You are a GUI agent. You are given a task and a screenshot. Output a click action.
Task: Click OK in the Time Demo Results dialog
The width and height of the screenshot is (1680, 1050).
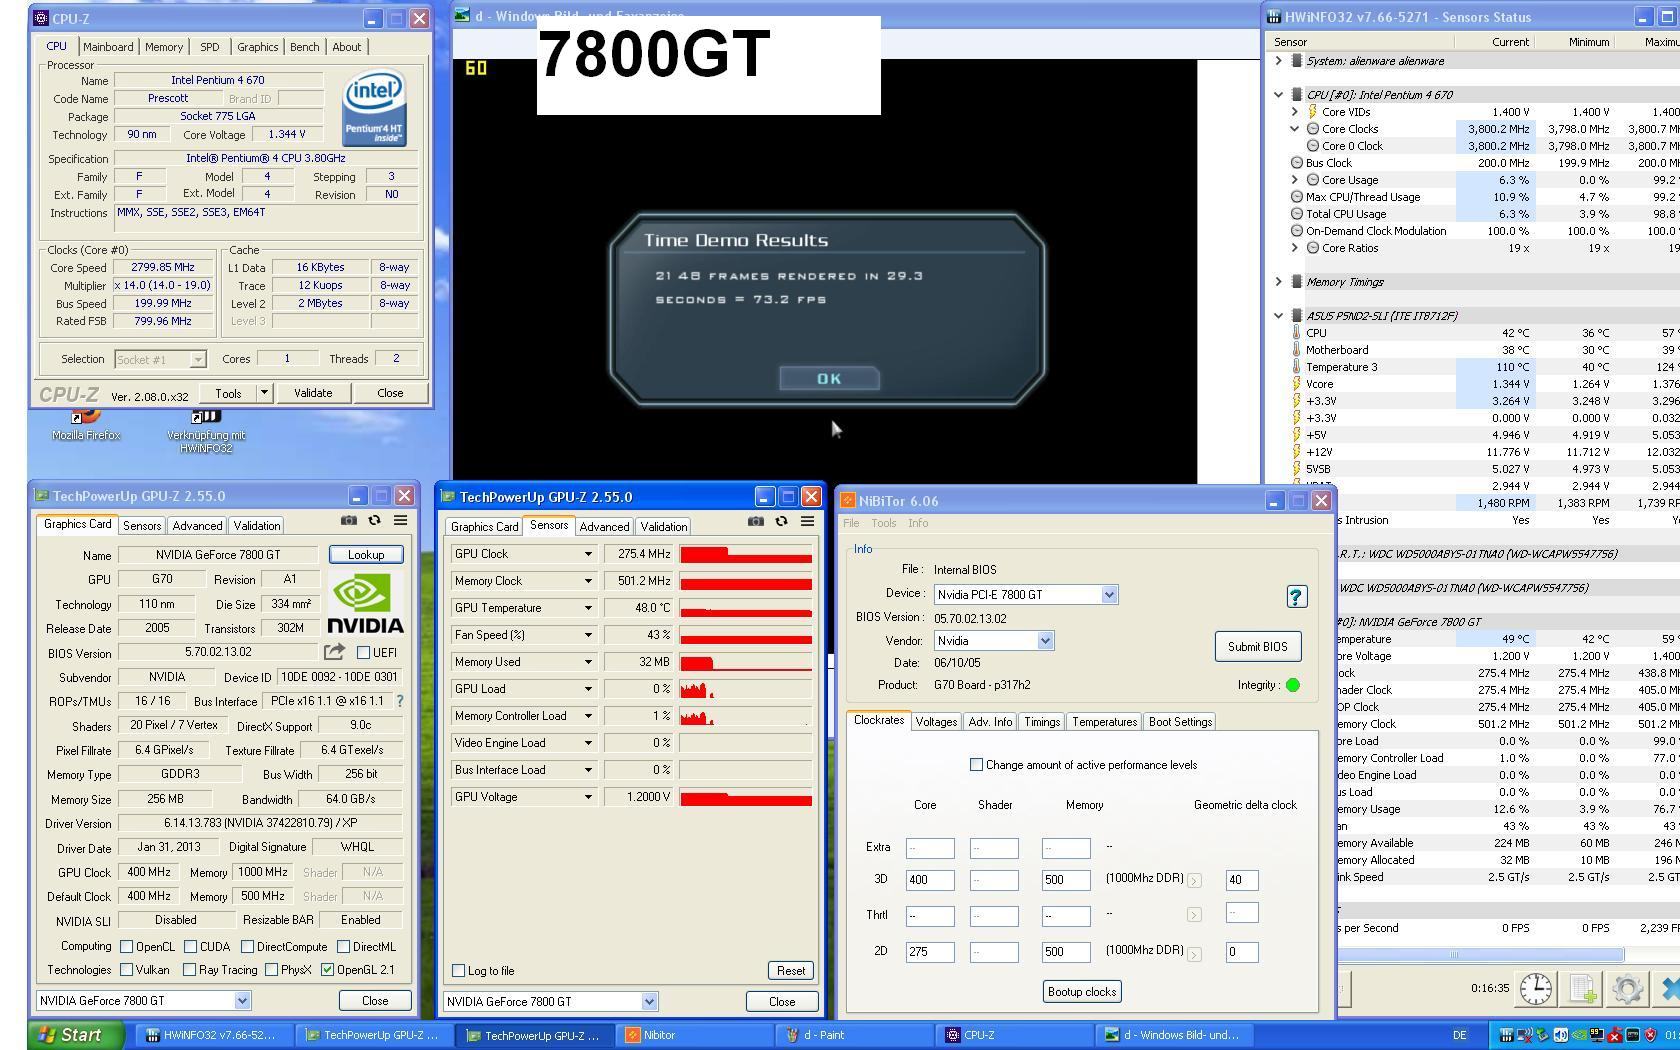(x=829, y=379)
